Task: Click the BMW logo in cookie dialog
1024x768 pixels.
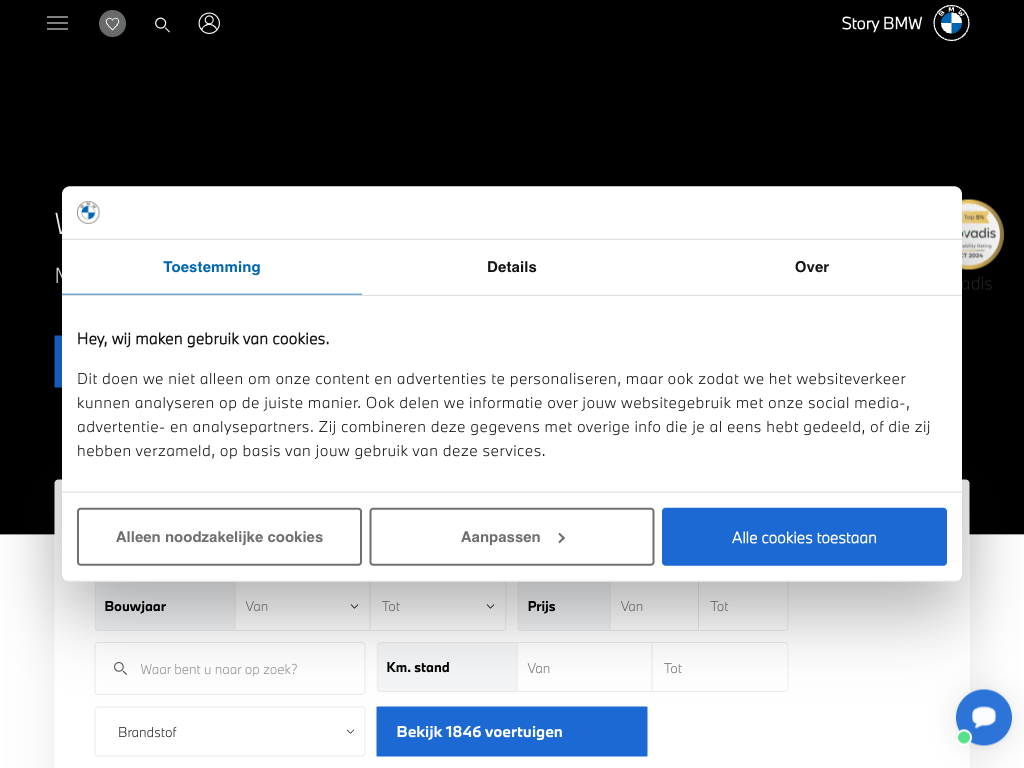Action: pos(88,212)
